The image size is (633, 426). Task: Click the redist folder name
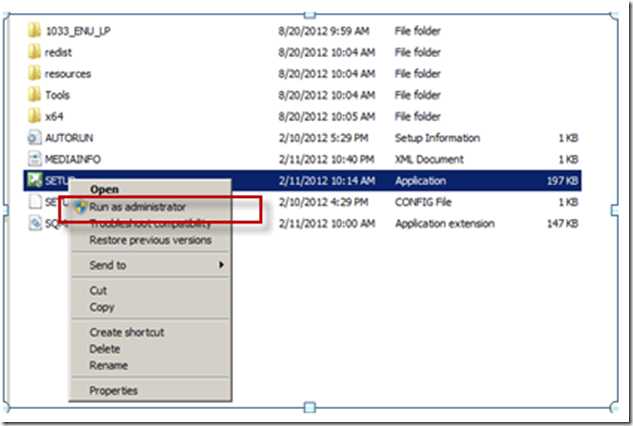tap(58, 52)
